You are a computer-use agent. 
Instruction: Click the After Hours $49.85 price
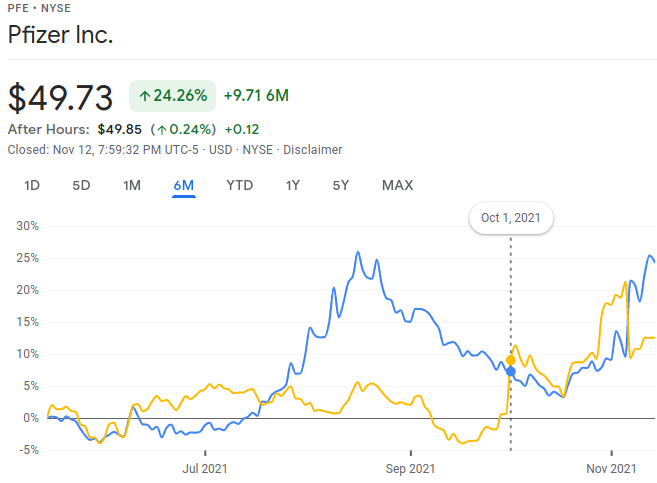click(120, 129)
